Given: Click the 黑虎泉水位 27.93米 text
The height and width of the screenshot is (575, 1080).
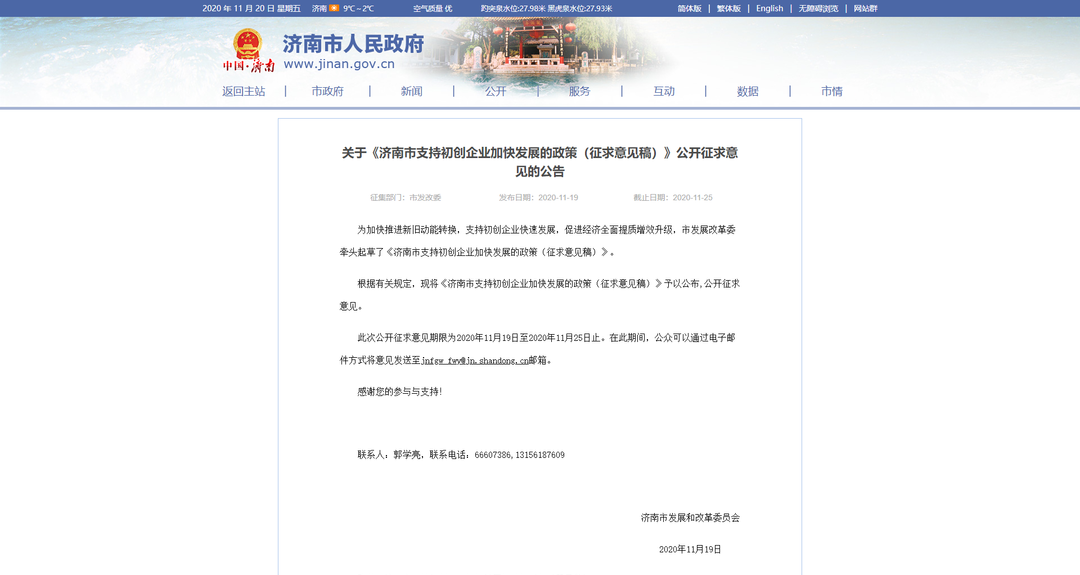Looking at the screenshot, I should click(580, 8).
